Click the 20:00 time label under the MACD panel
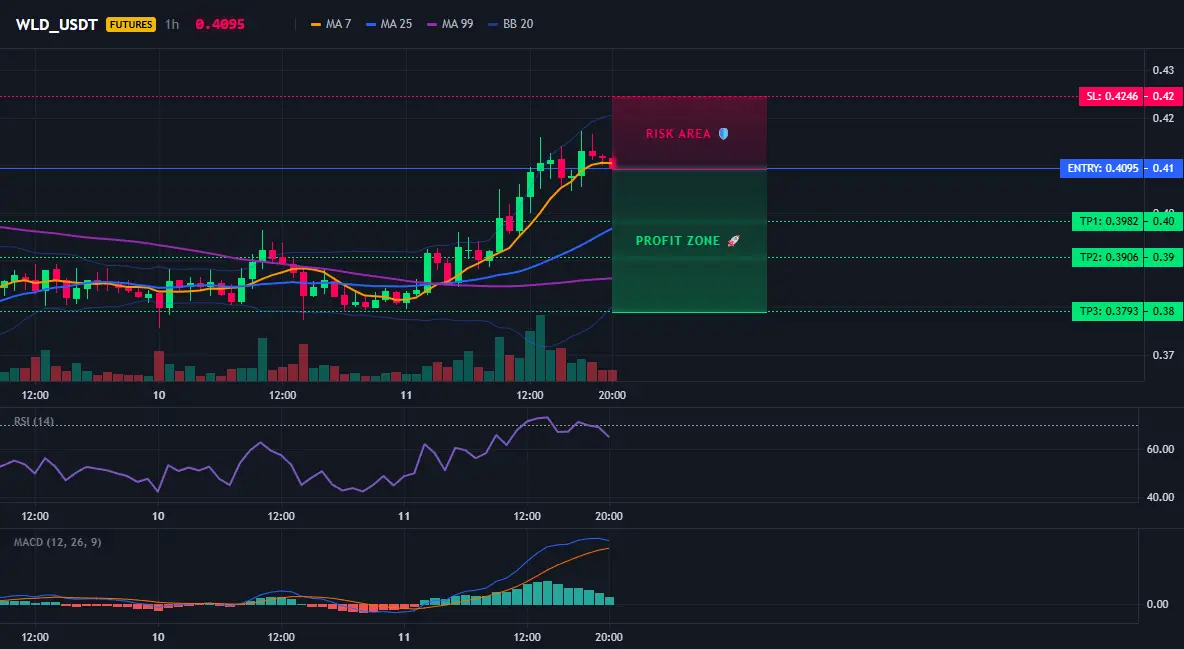 (x=609, y=637)
